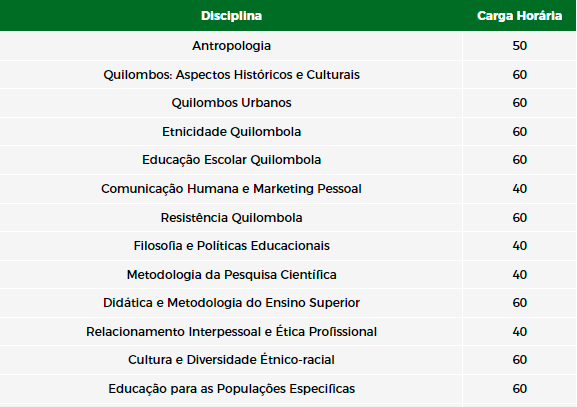The image size is (577, 407).
Task: Click the 40 hours cell for Comunicação Humana
Action: tap(520, 189)
